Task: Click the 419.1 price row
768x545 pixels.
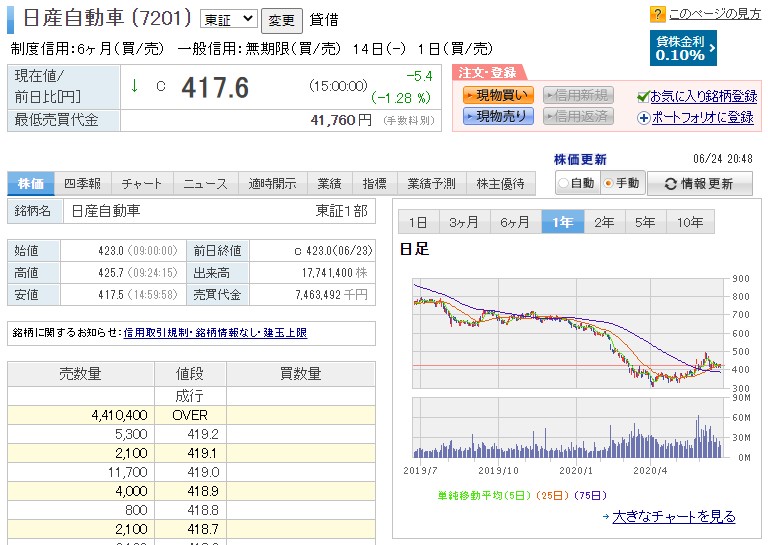Action: [192, 453]
